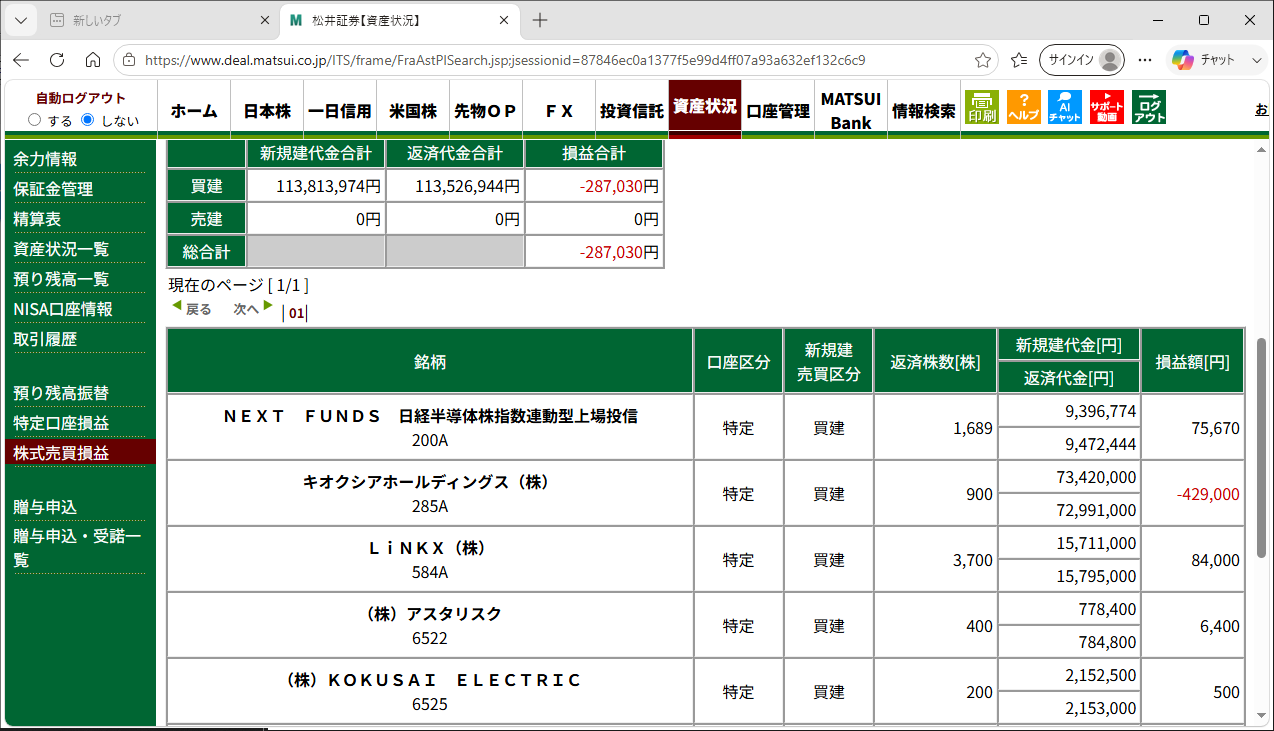The width and height of the screenshot is (1274, 731).
Task: Open the MATSUI Bank menu
Action: point(851,111)
